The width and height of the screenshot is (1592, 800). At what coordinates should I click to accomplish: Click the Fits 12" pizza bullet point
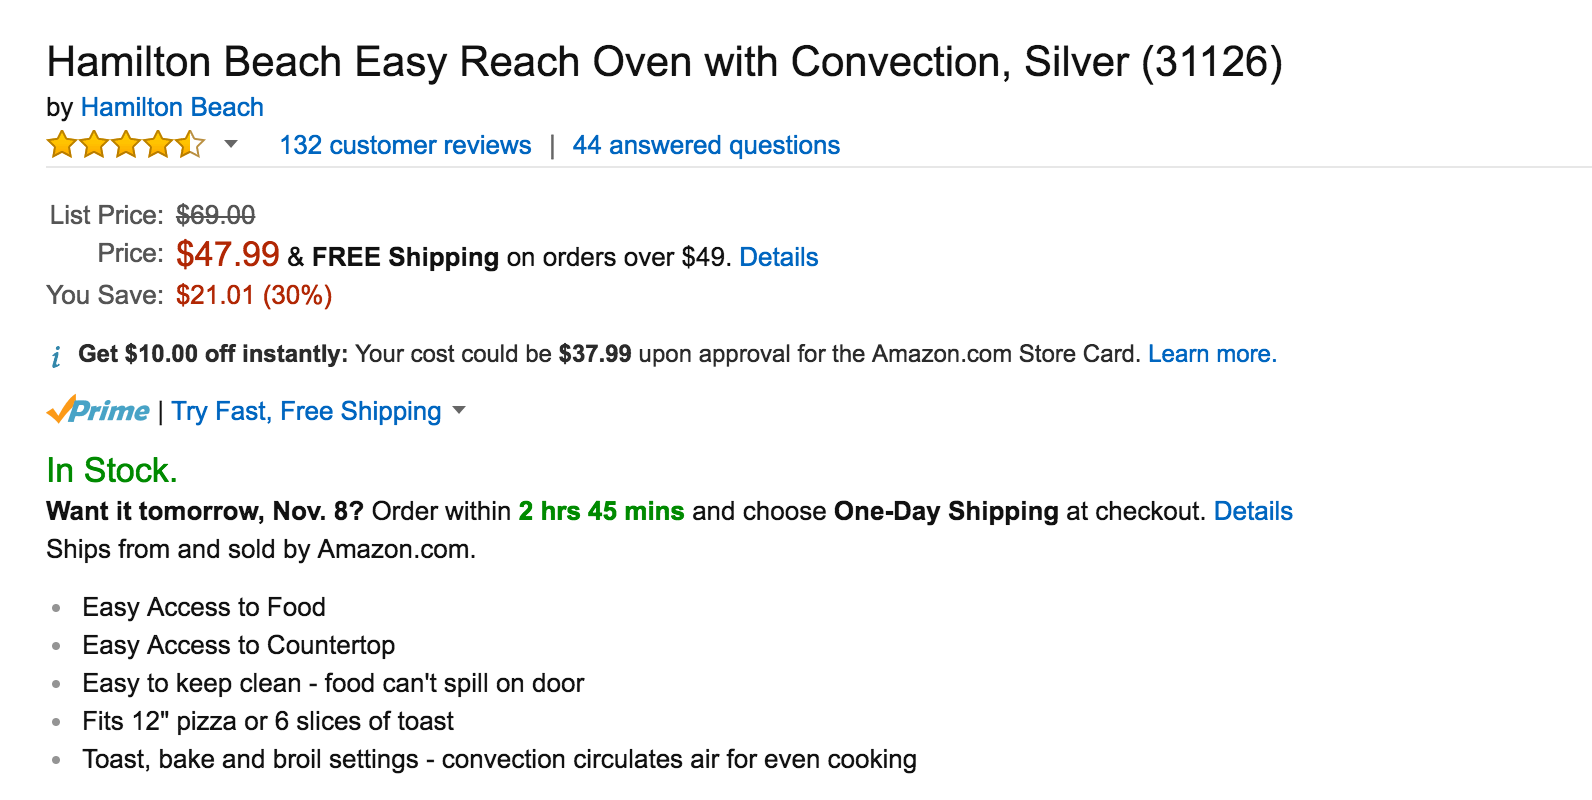click(x=268, y=721)
